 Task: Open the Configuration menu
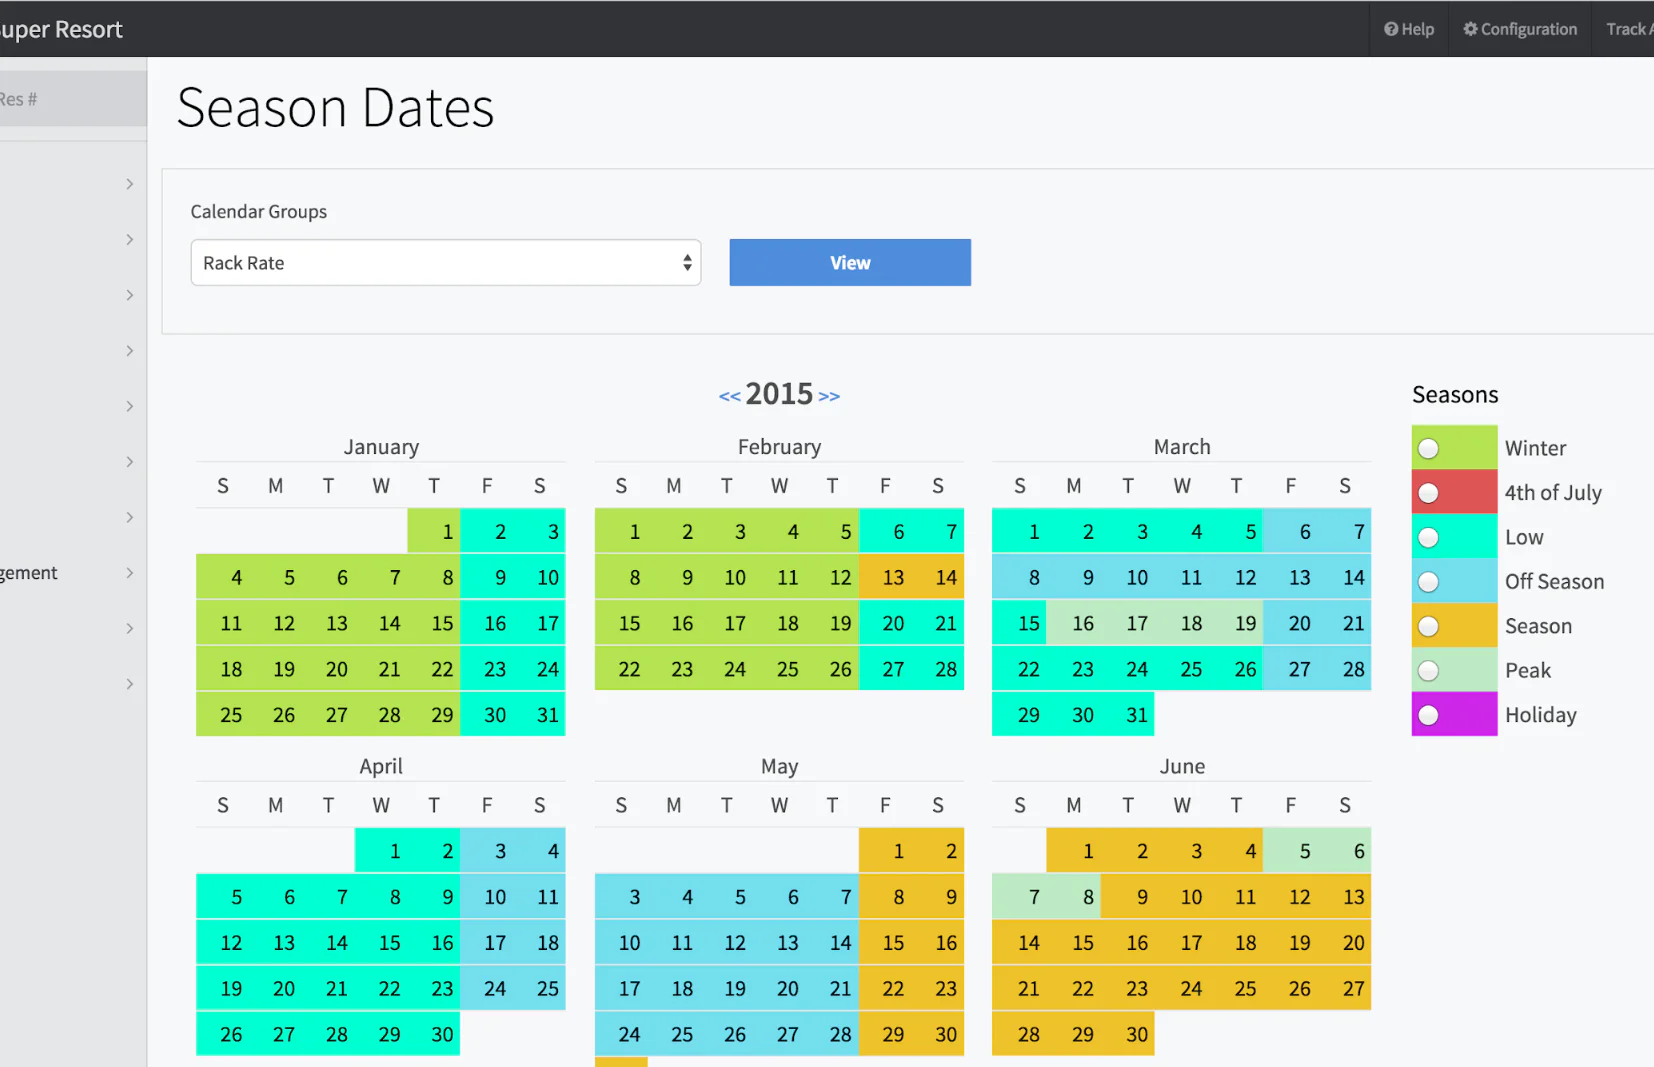pyautogui.click(x=1520, y=29)
